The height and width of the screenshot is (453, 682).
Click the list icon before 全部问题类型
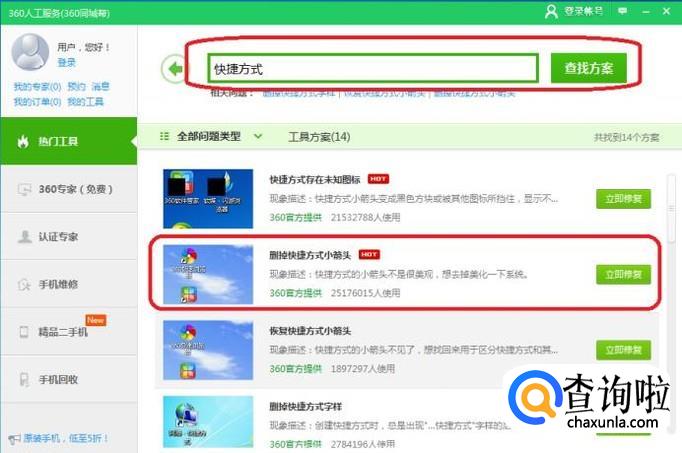click(164, 137)
